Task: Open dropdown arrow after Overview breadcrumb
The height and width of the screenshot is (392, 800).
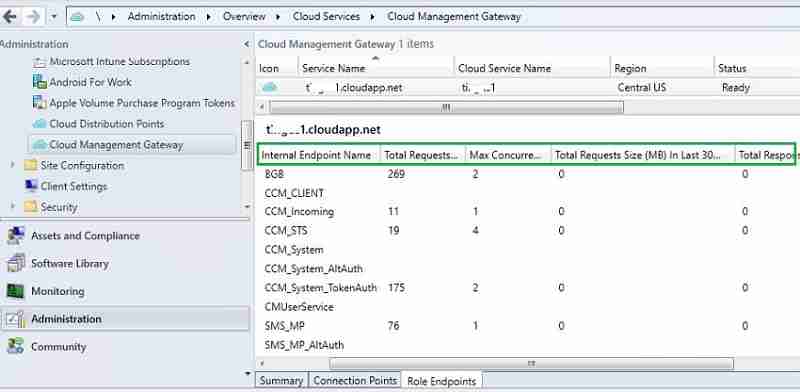Action: click(278, 17)
